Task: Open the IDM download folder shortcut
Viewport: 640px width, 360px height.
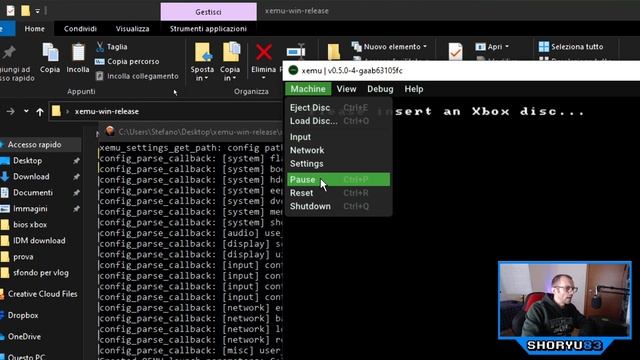Action: (x=39, y=241)
